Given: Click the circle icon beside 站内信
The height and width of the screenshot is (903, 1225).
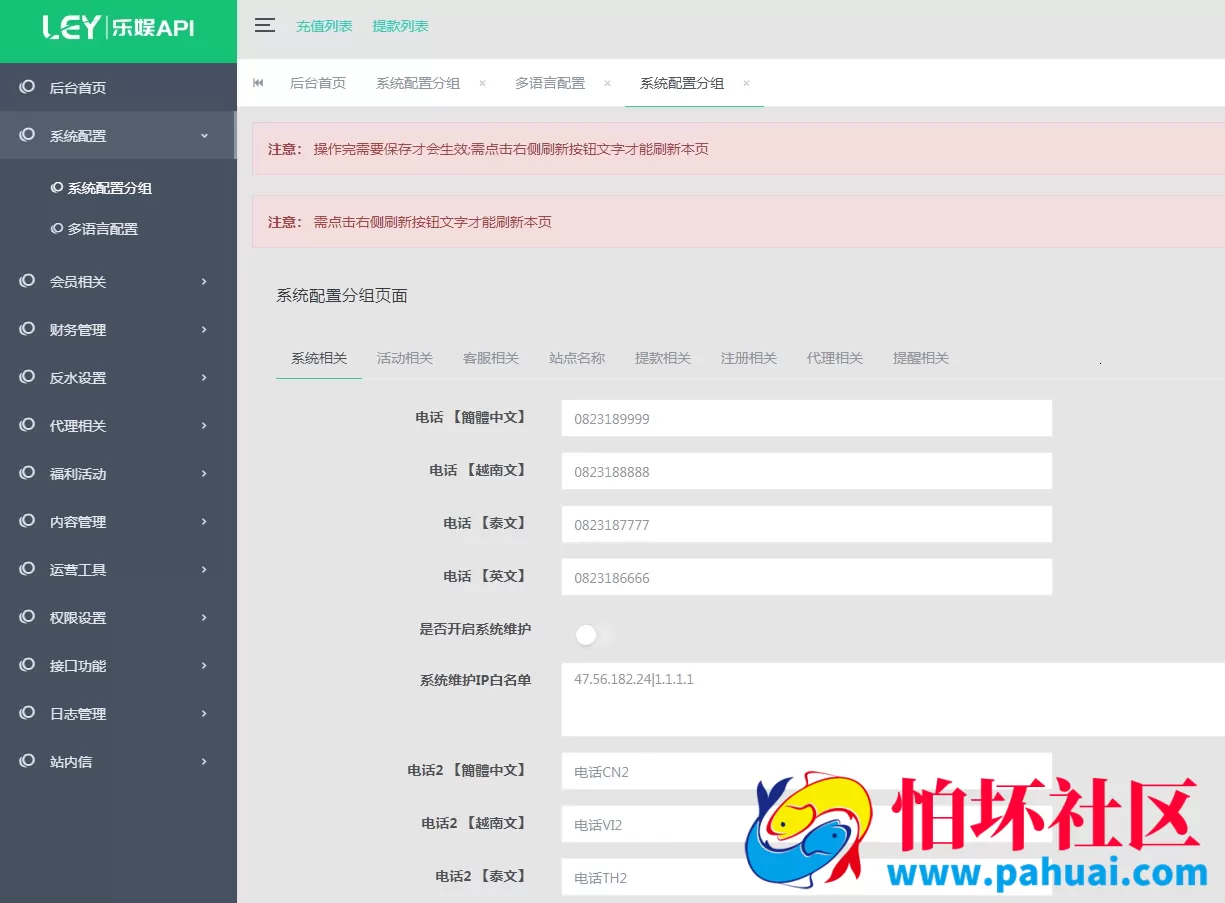Looking at the screenshot, I should point(27,761).
